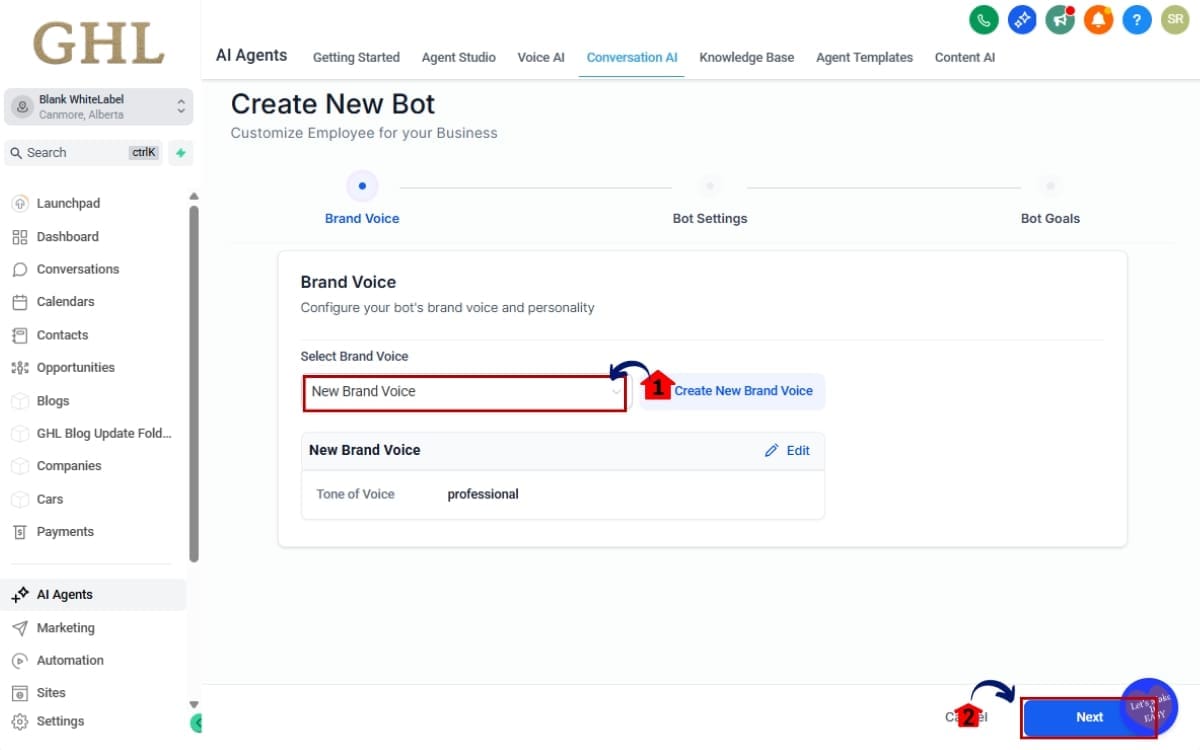Image resolution: width=1200 pixels, height=750 pixels.
Task: Switch to the Knowledge Base tab
Action: tap(746, 58)
